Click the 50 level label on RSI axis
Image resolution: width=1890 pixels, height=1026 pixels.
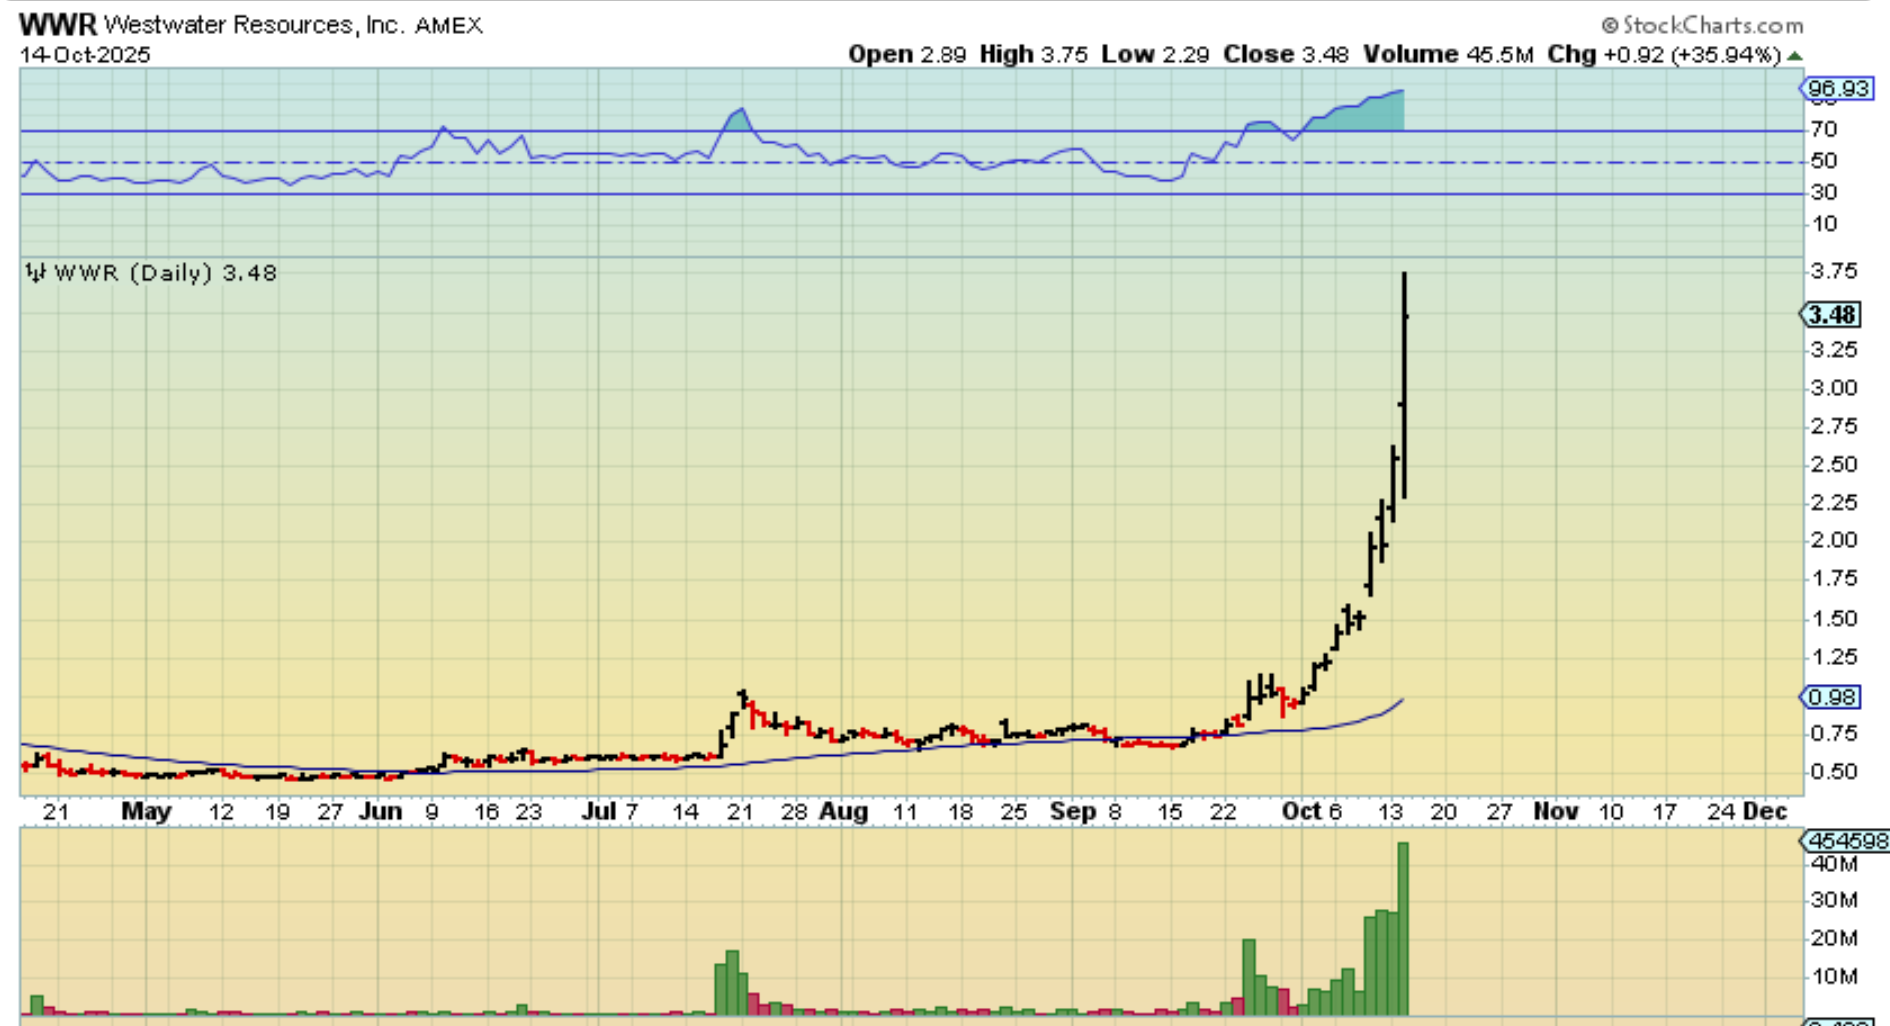tap(1825, 160)
